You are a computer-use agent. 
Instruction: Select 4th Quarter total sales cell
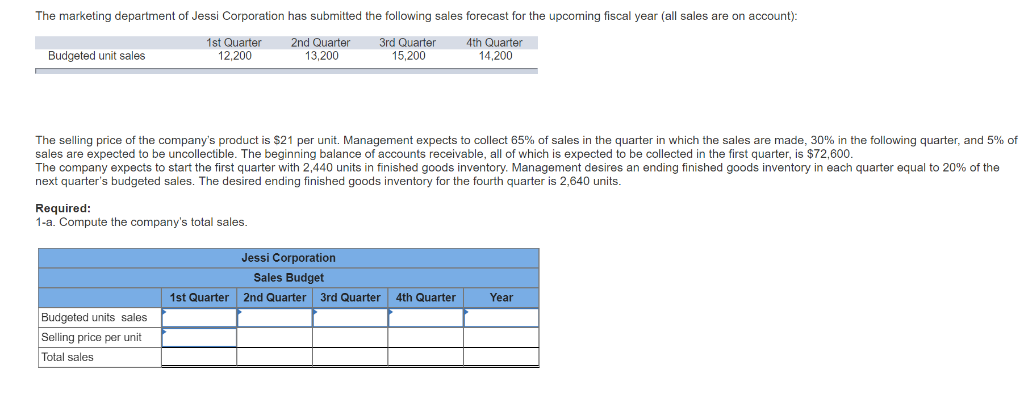pos(426,357)
